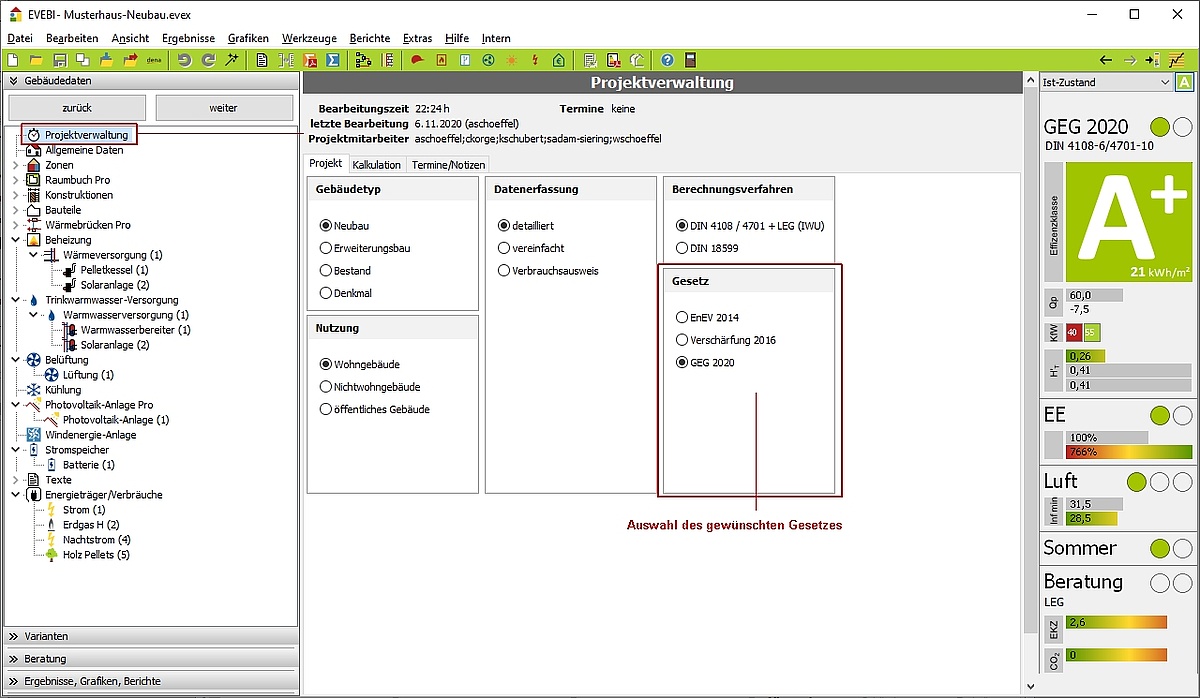
Task: Click the red cap toolbar icon
Action: coord(418,60)
